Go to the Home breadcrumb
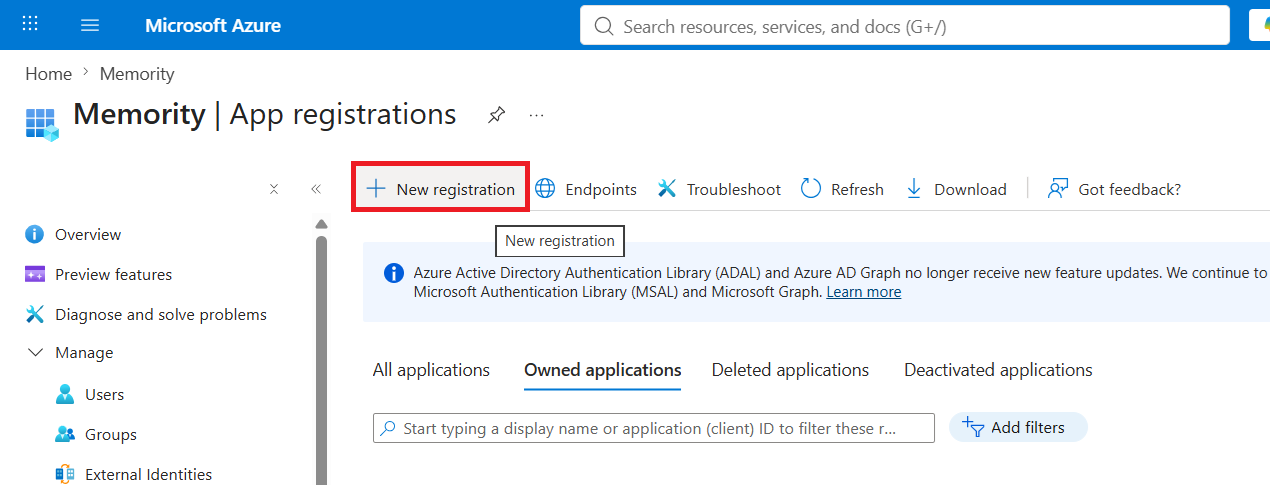1270x485 pixels. point(48,74)
